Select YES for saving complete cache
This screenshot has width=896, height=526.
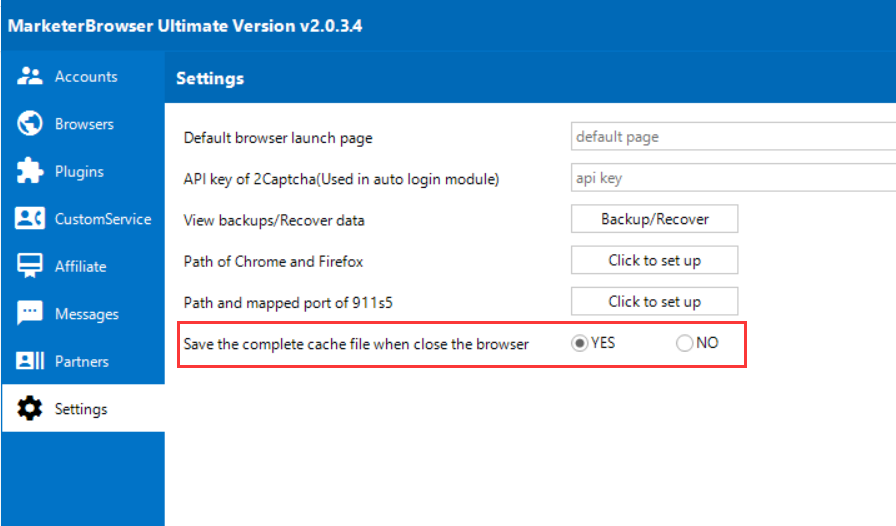[579, 343]
